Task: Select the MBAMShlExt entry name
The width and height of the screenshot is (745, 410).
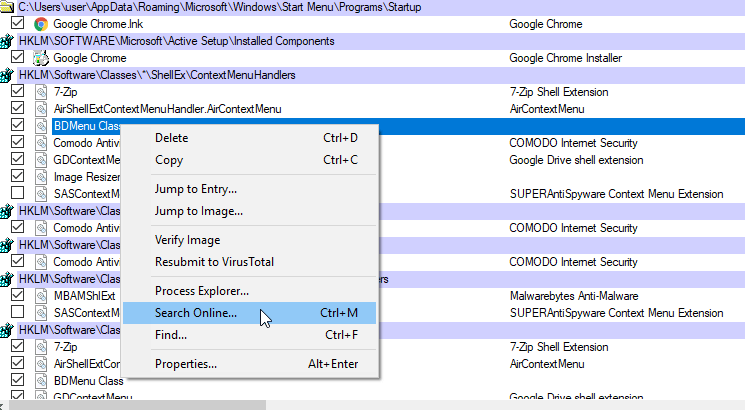Action: (x=84, y=296)
